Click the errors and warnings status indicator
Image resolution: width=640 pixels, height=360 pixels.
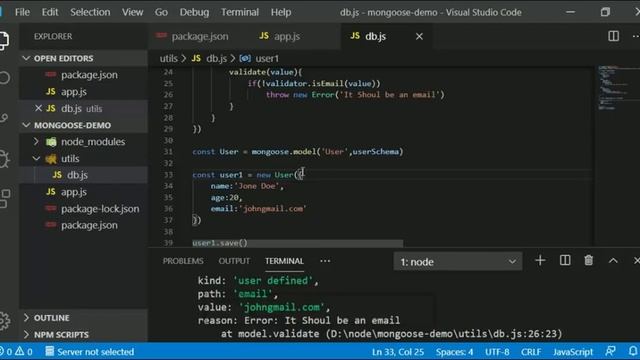click(16, 352)
